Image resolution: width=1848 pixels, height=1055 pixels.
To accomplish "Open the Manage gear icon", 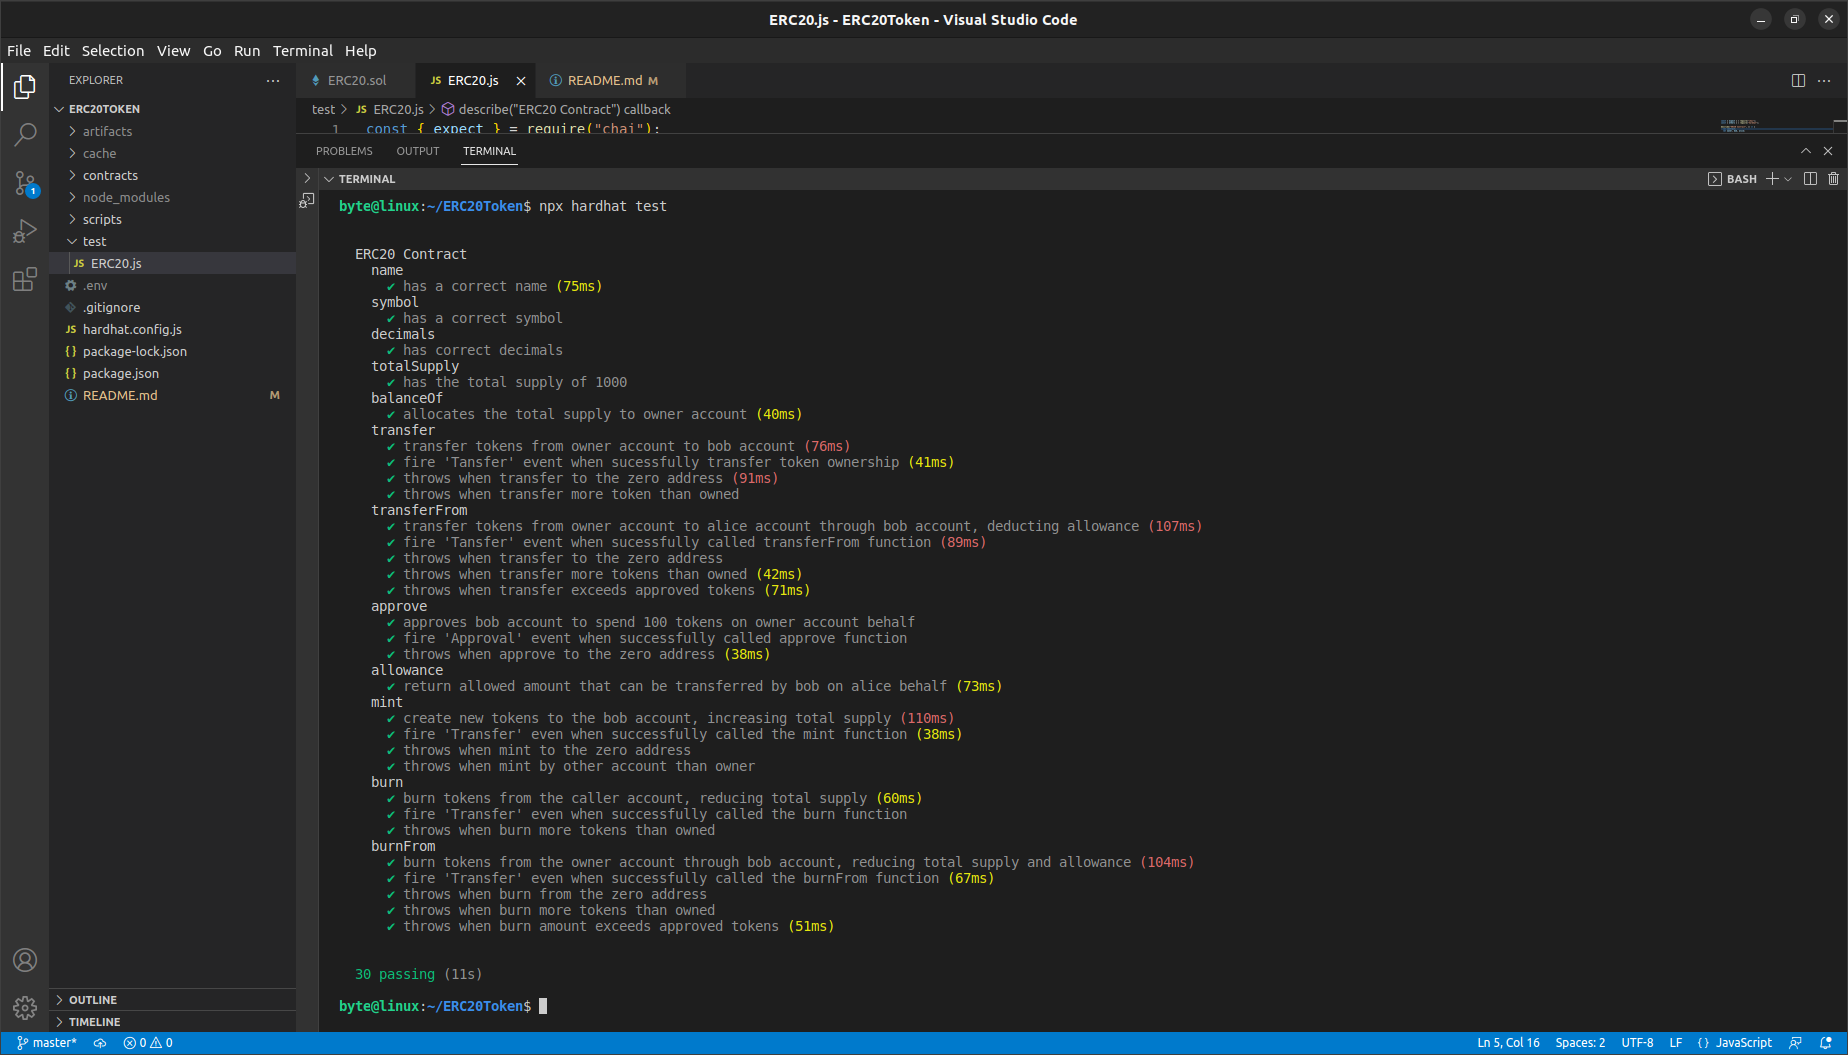I will [x=25, y=1008].
